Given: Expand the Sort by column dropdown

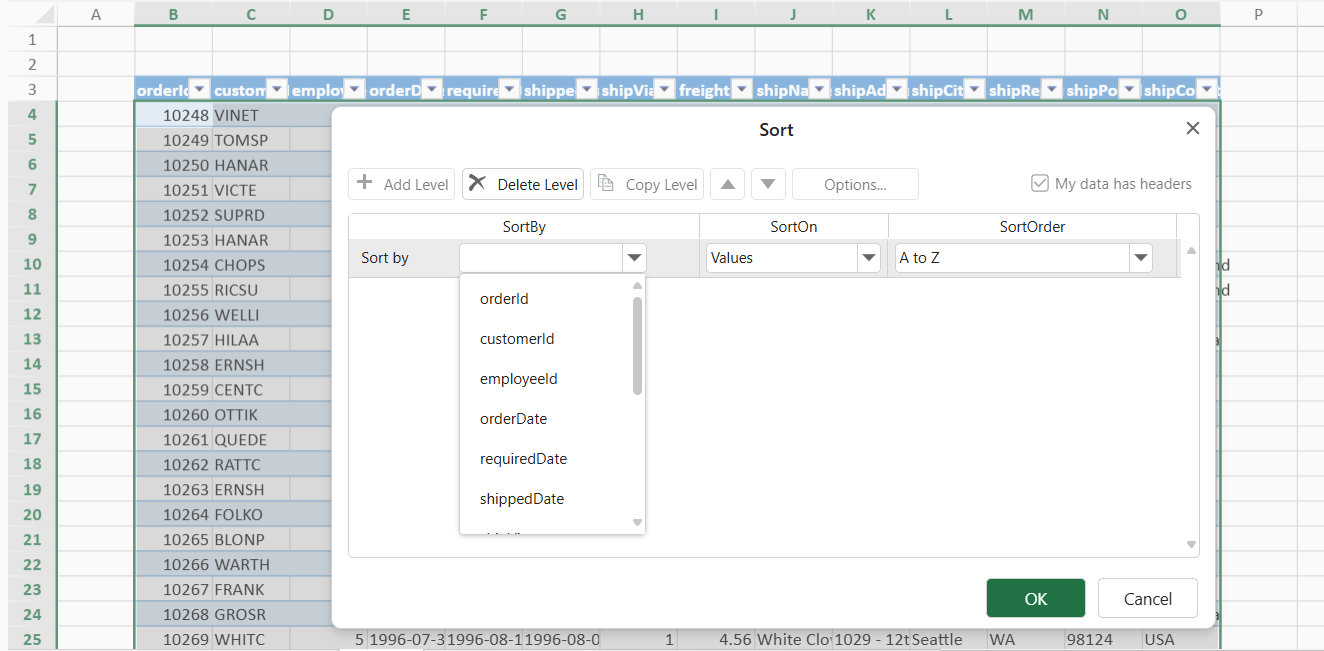Looking at the screenshot, I should coord(634,258).
